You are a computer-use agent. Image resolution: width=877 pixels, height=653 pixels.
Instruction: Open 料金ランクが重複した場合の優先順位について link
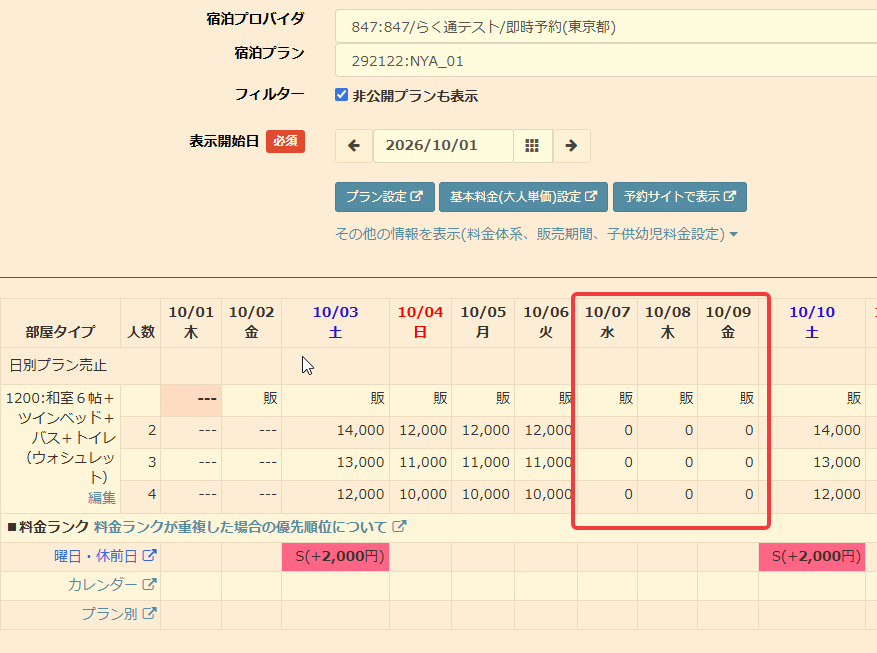[x=250, y=527]
